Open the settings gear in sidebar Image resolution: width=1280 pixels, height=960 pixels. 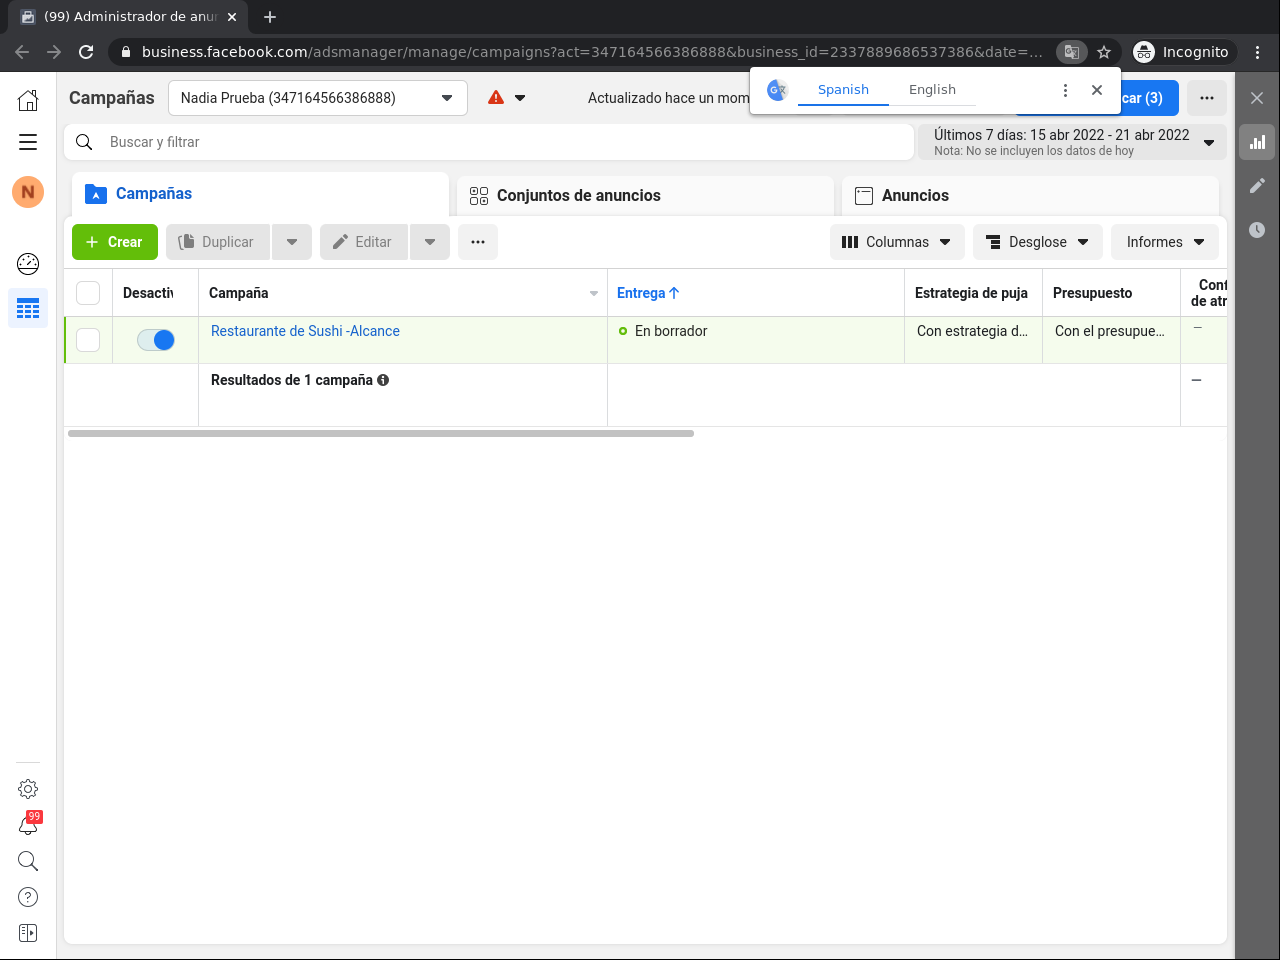28,789
